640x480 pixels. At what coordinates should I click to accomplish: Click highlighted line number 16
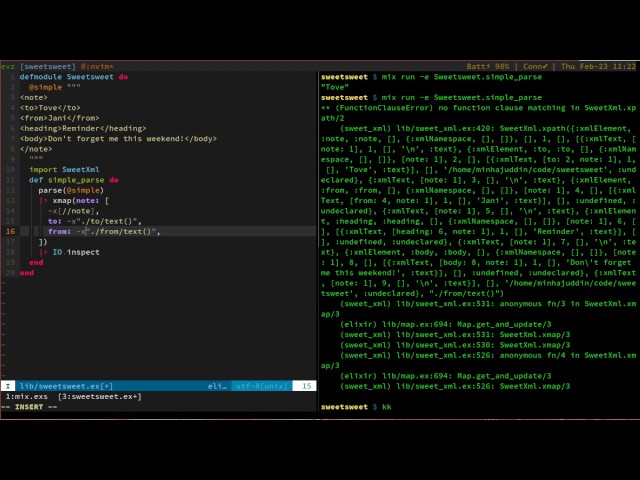pyautogui.click(x=10, y=231)
